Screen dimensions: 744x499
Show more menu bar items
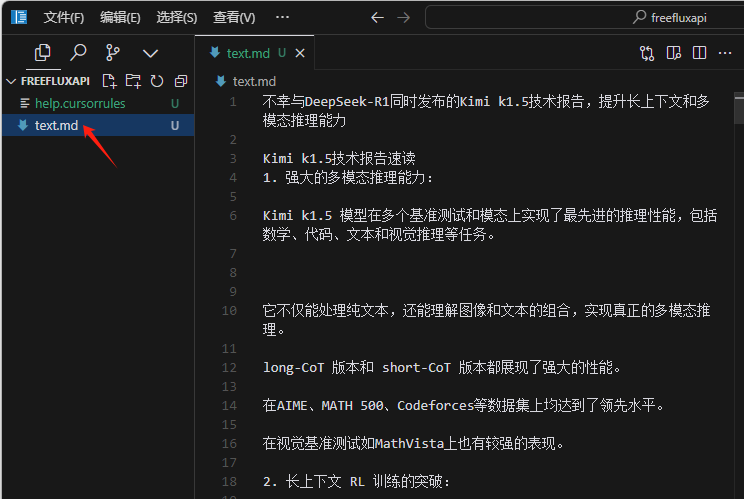[282, 18]
